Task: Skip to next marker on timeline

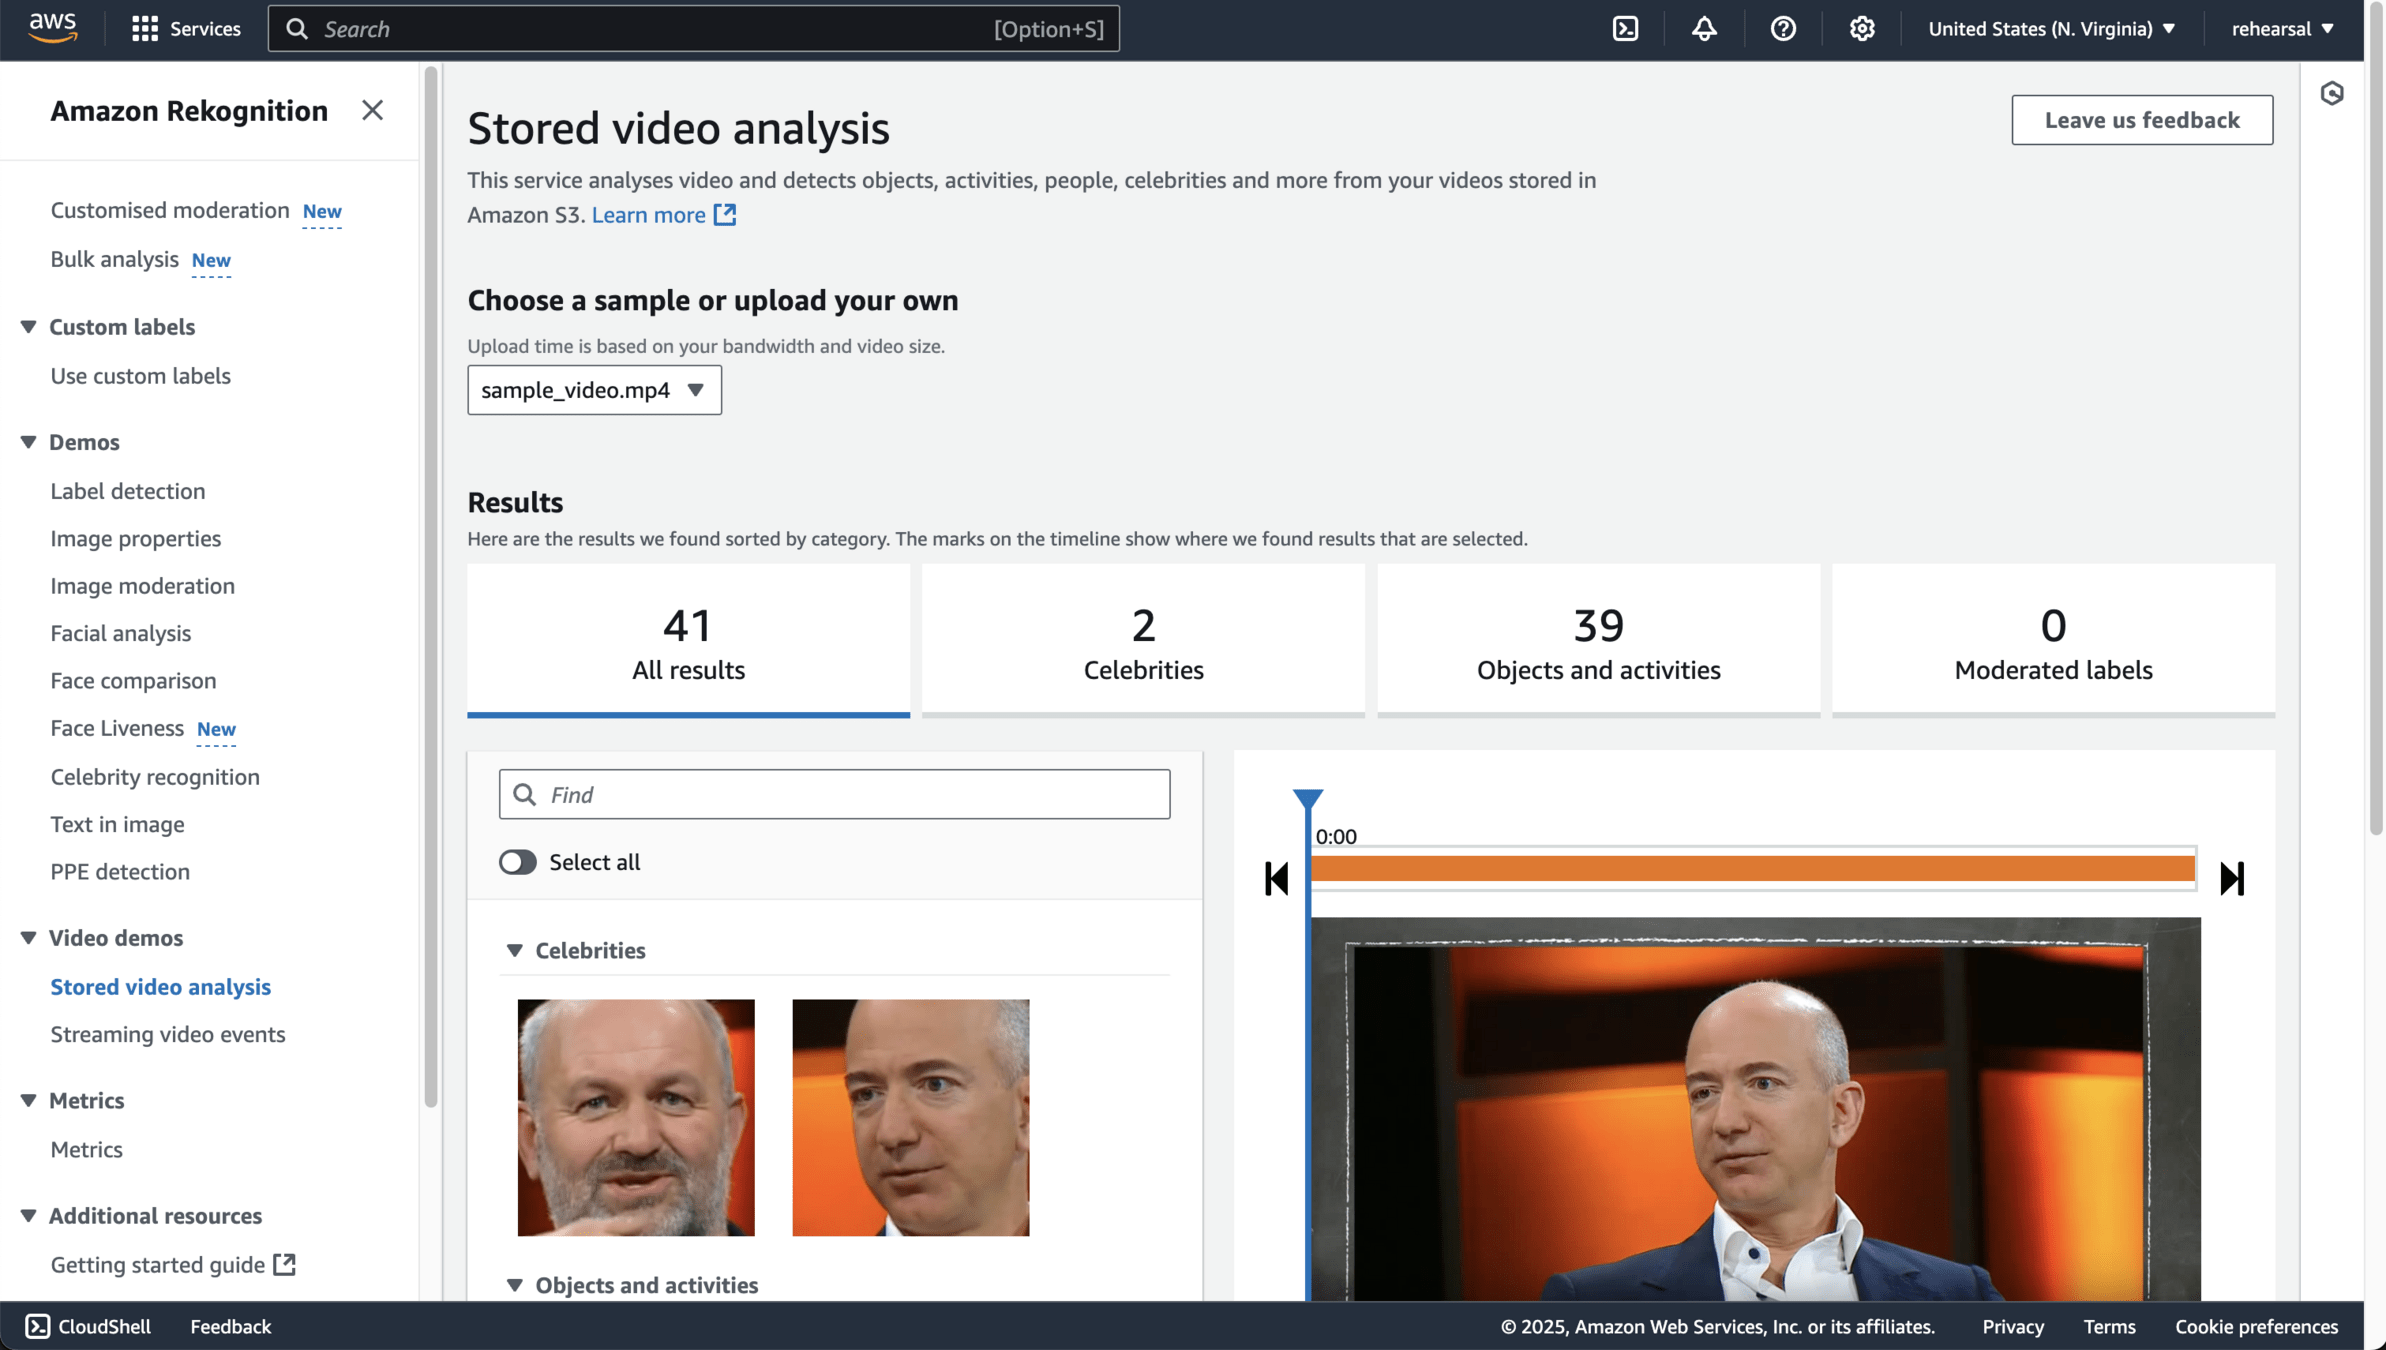Action: click(x=2232, y=878)
